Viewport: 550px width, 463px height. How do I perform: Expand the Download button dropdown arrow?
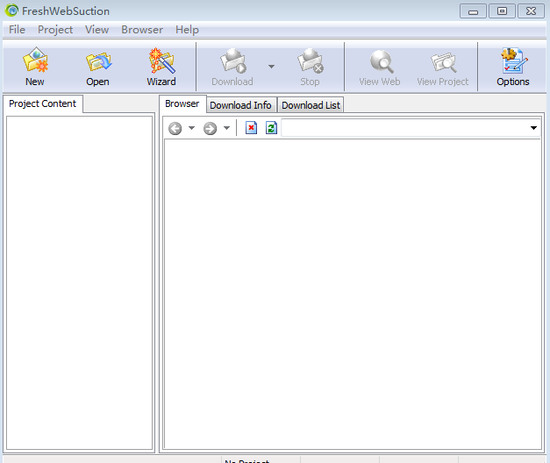coord(271,66)
